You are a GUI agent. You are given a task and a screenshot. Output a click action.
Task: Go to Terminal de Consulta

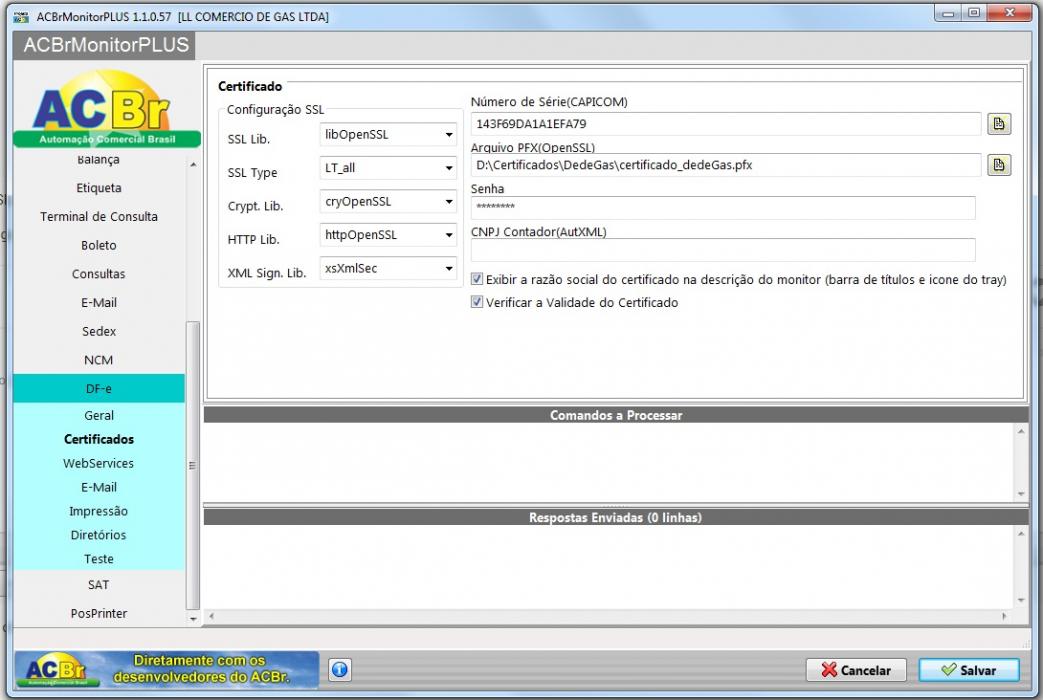pyautogui.click(x=98, y=217)
